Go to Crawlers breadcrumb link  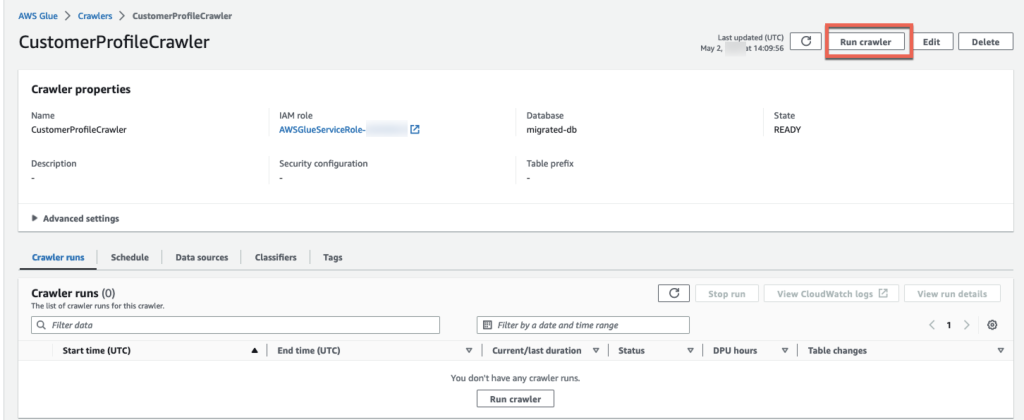pos(95,16)
